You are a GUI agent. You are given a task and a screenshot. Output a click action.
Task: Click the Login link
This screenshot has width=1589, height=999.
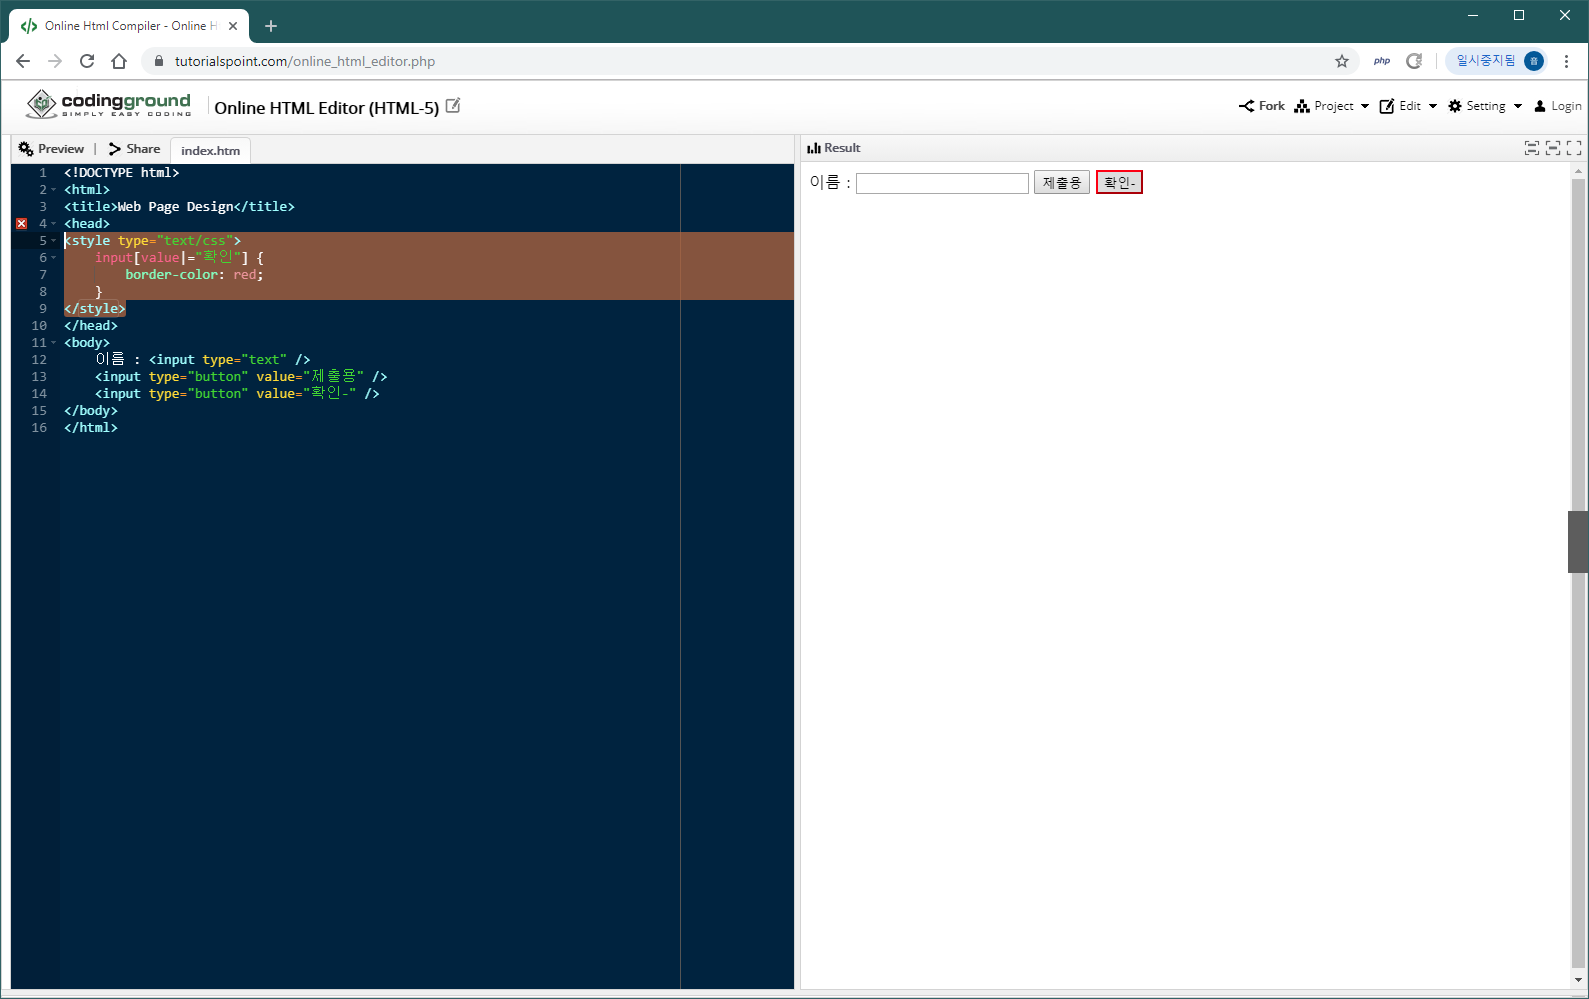point(1558,106)
